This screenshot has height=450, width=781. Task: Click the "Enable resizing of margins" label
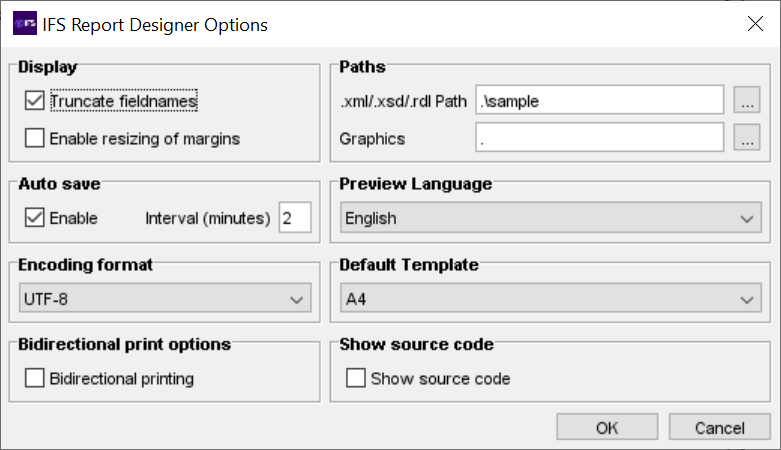pos(144,139)
